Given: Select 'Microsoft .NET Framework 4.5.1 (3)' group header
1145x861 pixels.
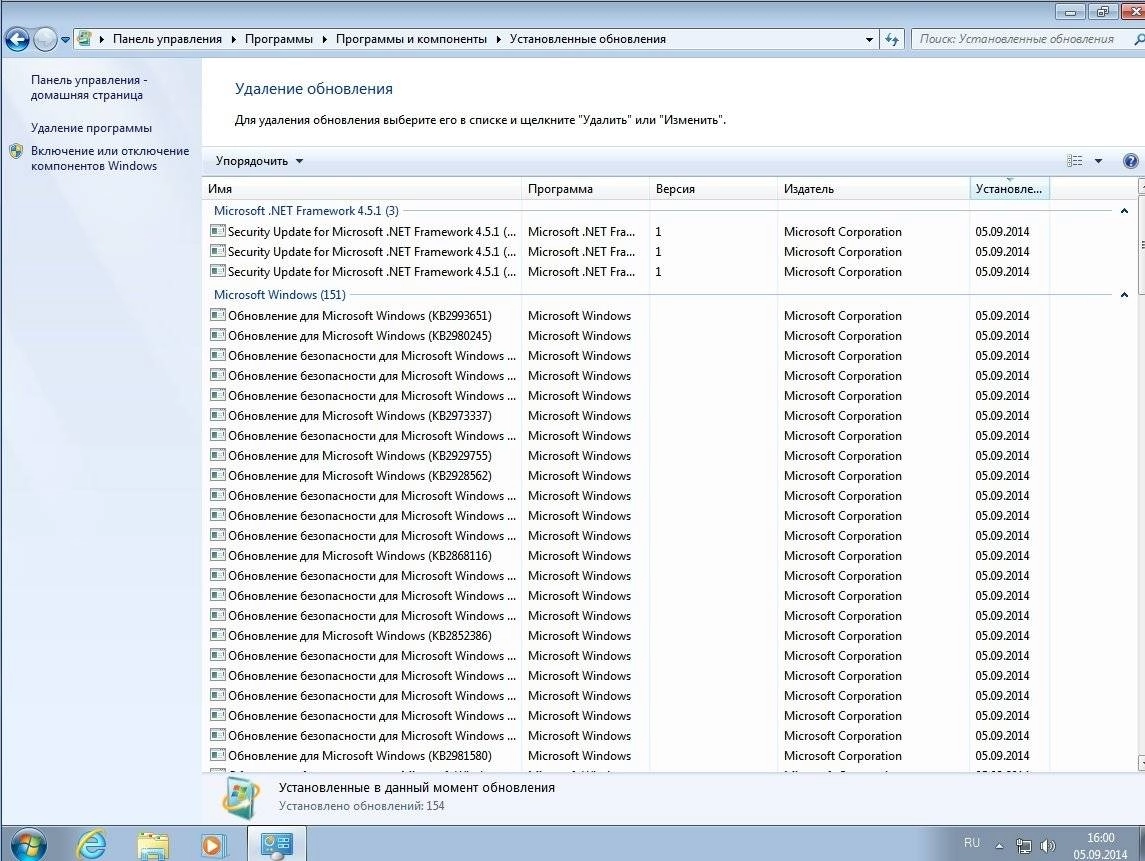Looking at the screenshot, I should (x=306, y=211).
